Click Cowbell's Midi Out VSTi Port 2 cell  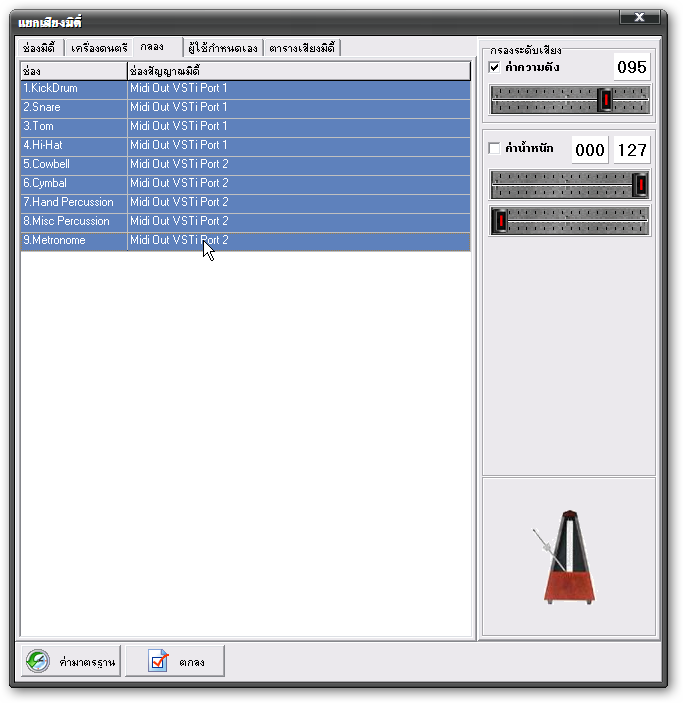(299, 164)
